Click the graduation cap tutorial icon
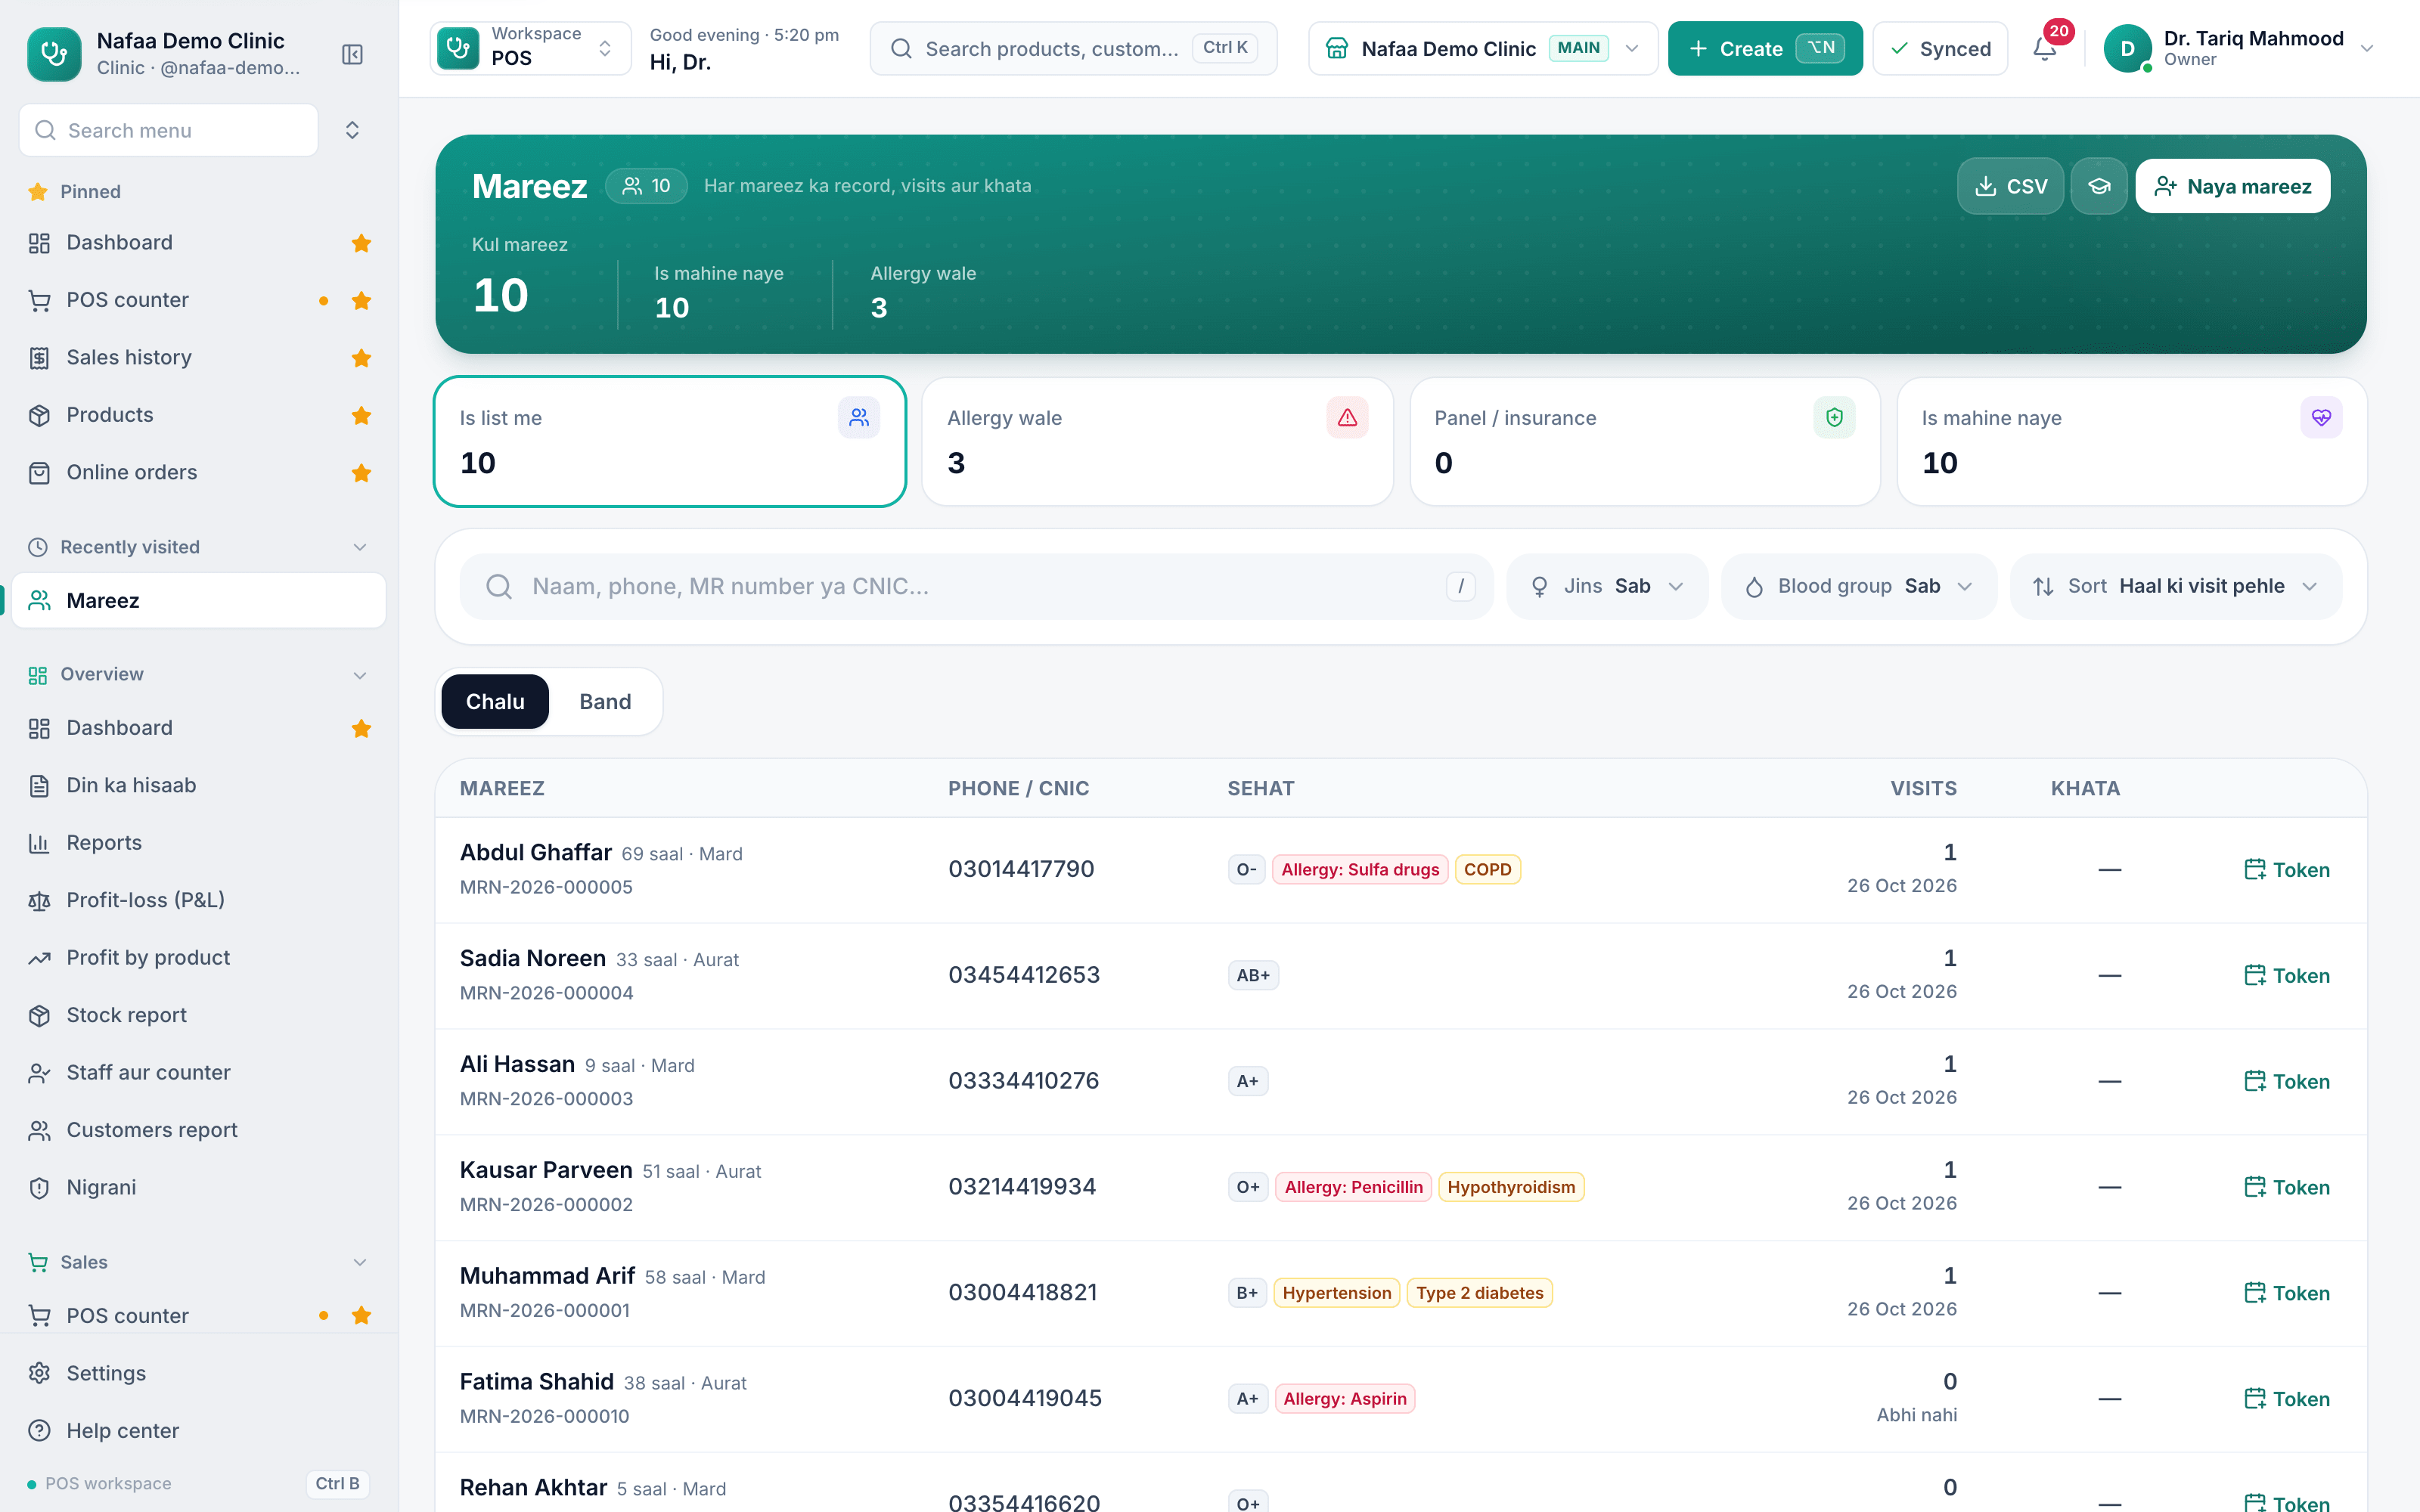The height and width of the screenshot is (1512, 2420). tap(2099, 186)
